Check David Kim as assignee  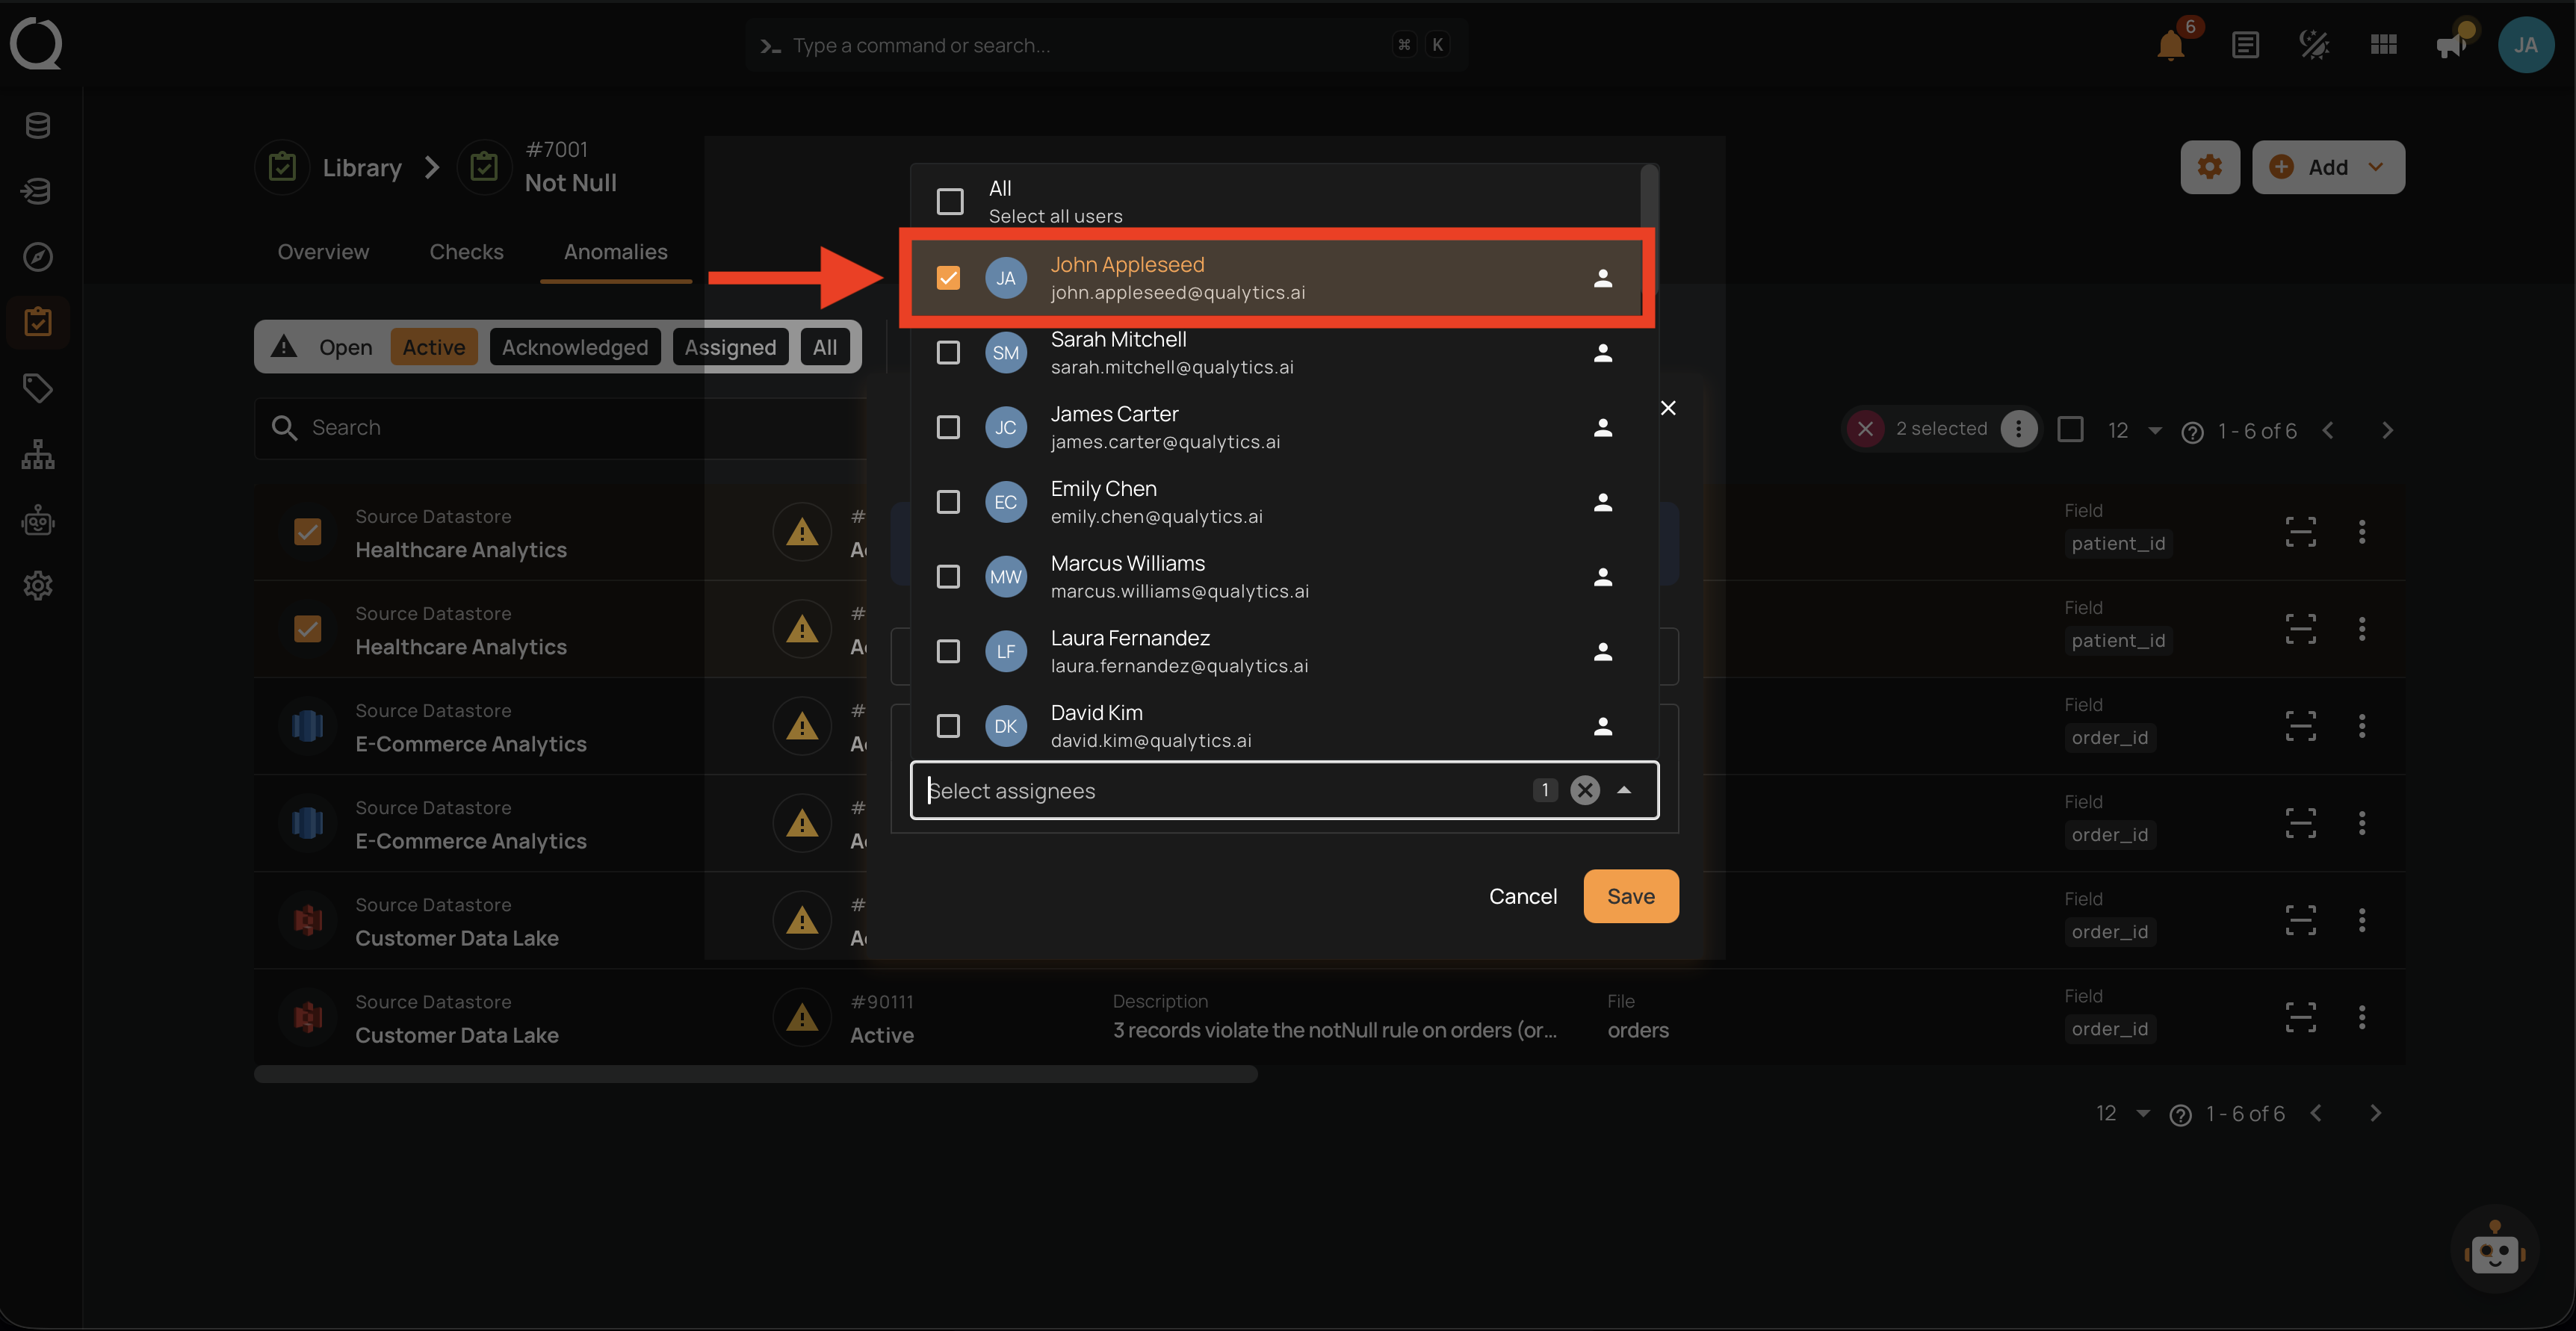(x=947, y=726)
